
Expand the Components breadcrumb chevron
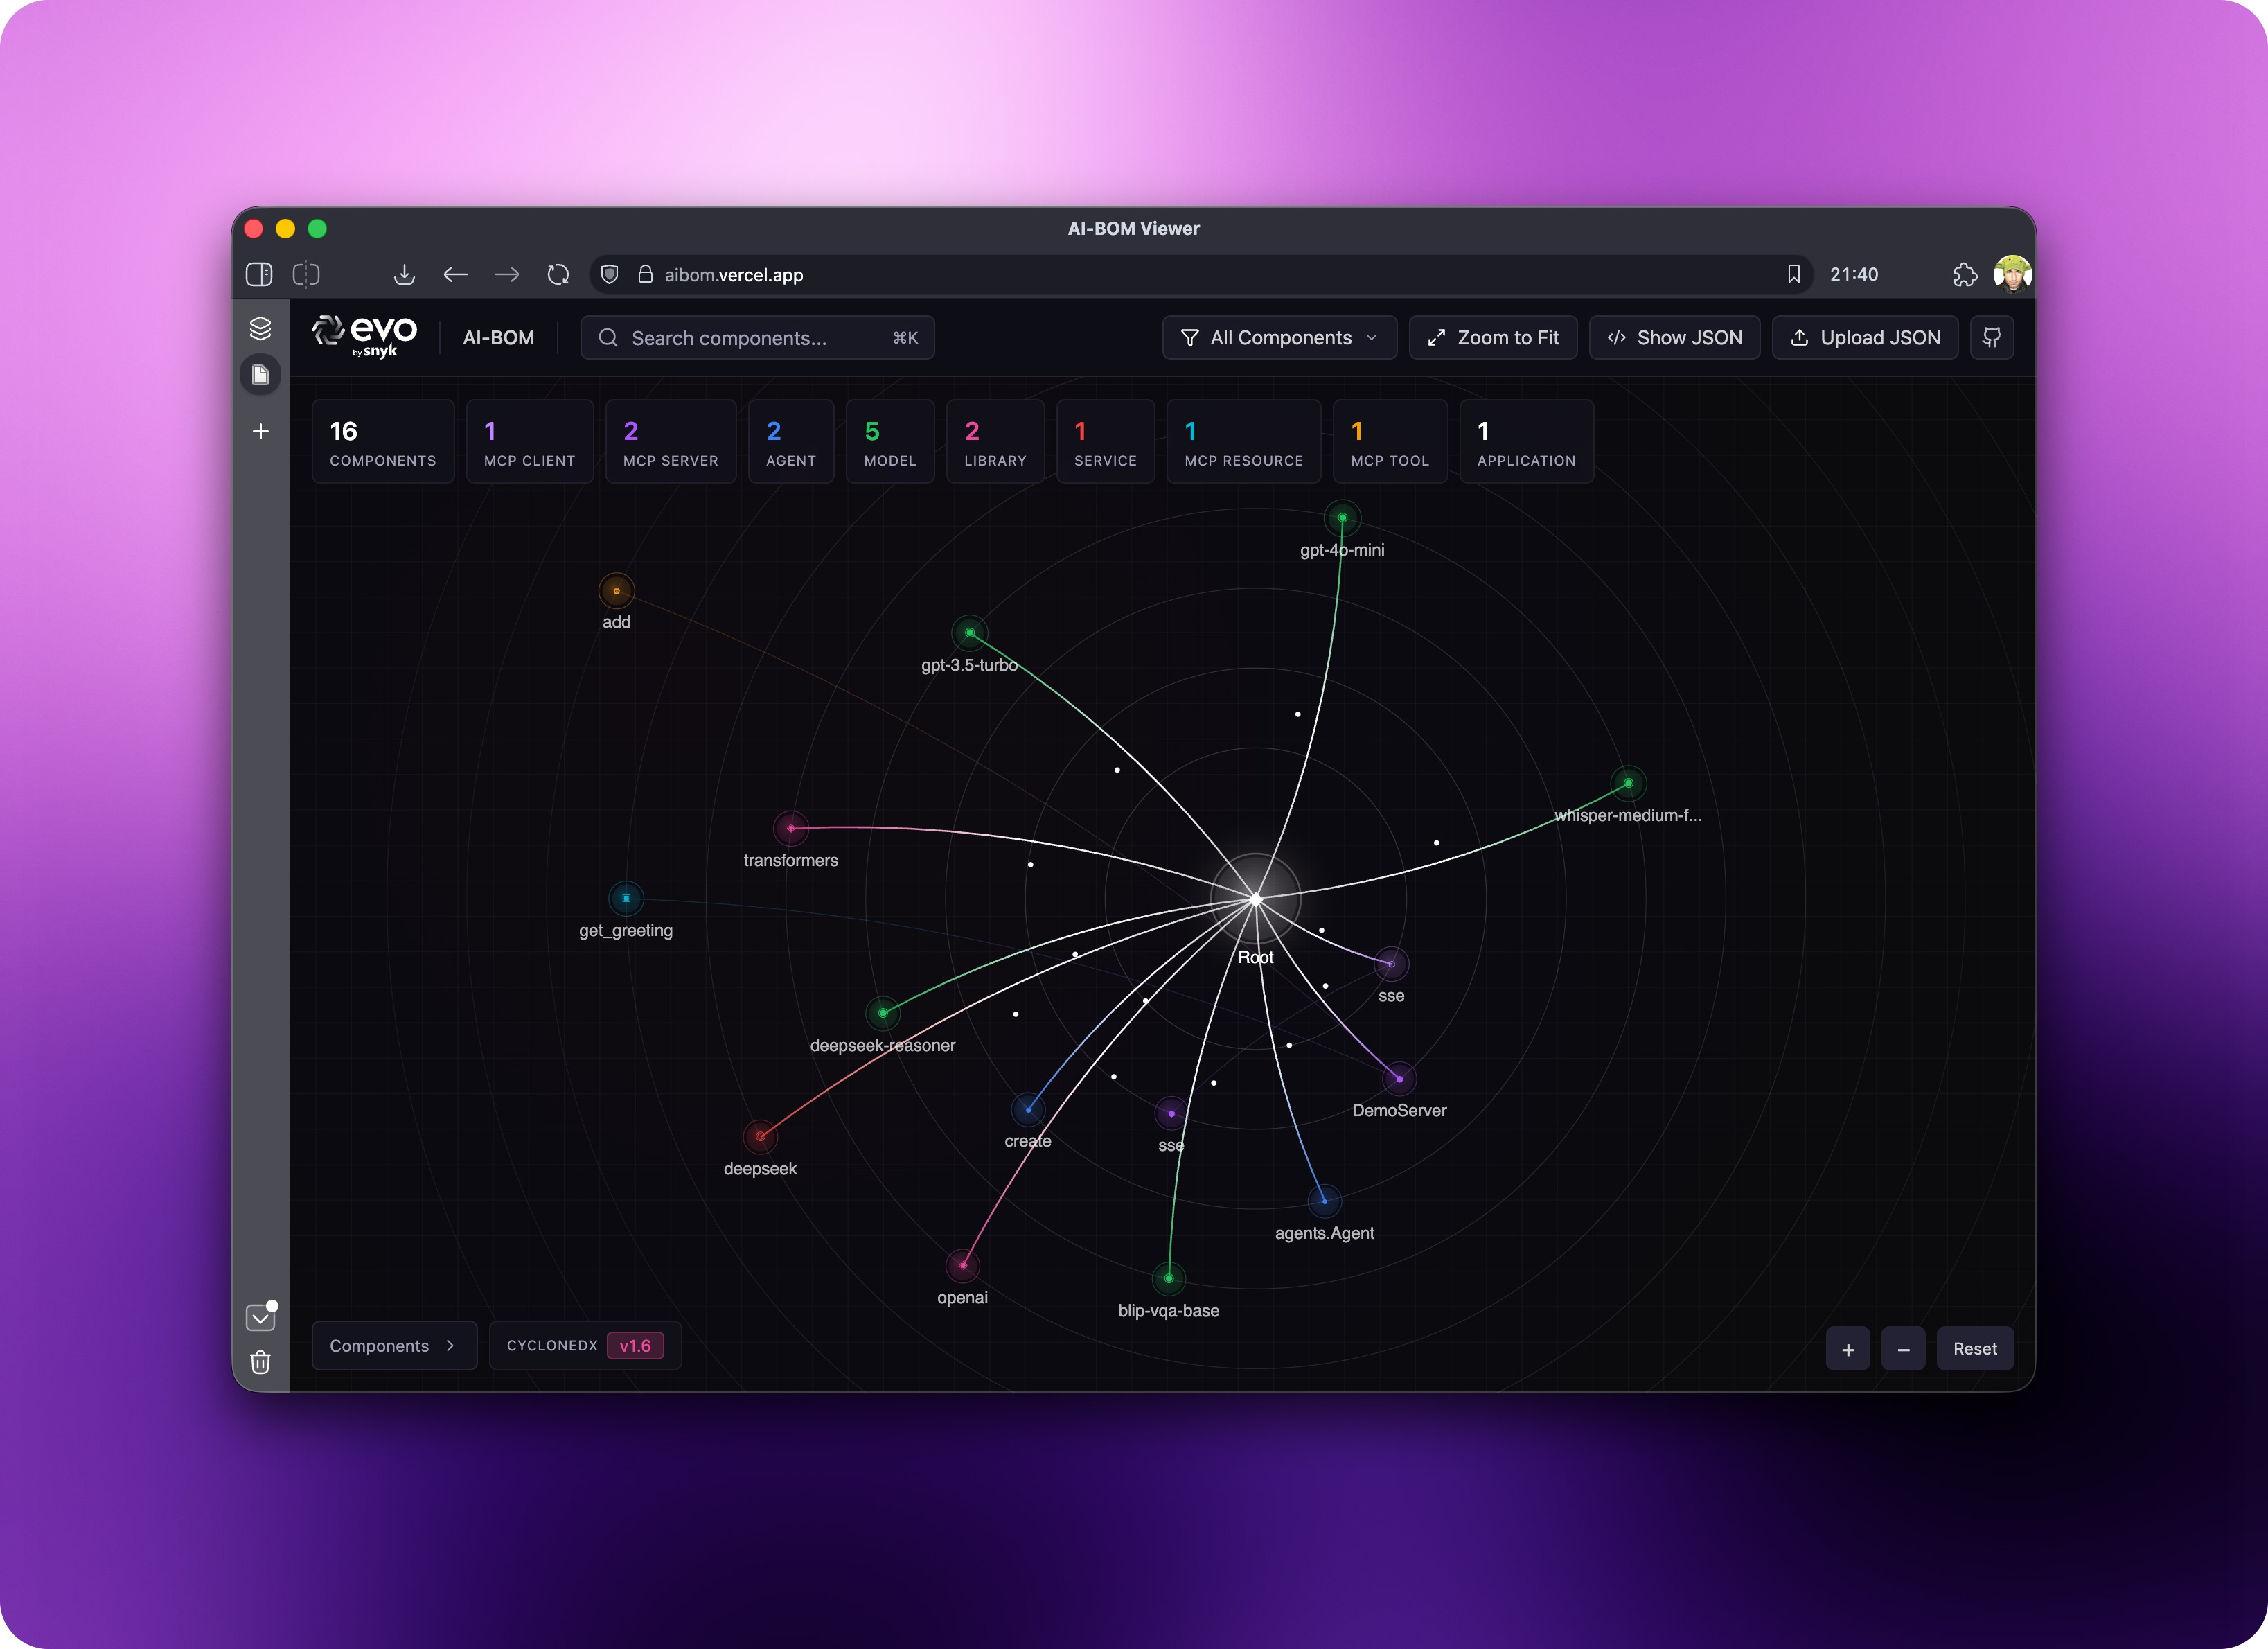(x=450, y=1346)
